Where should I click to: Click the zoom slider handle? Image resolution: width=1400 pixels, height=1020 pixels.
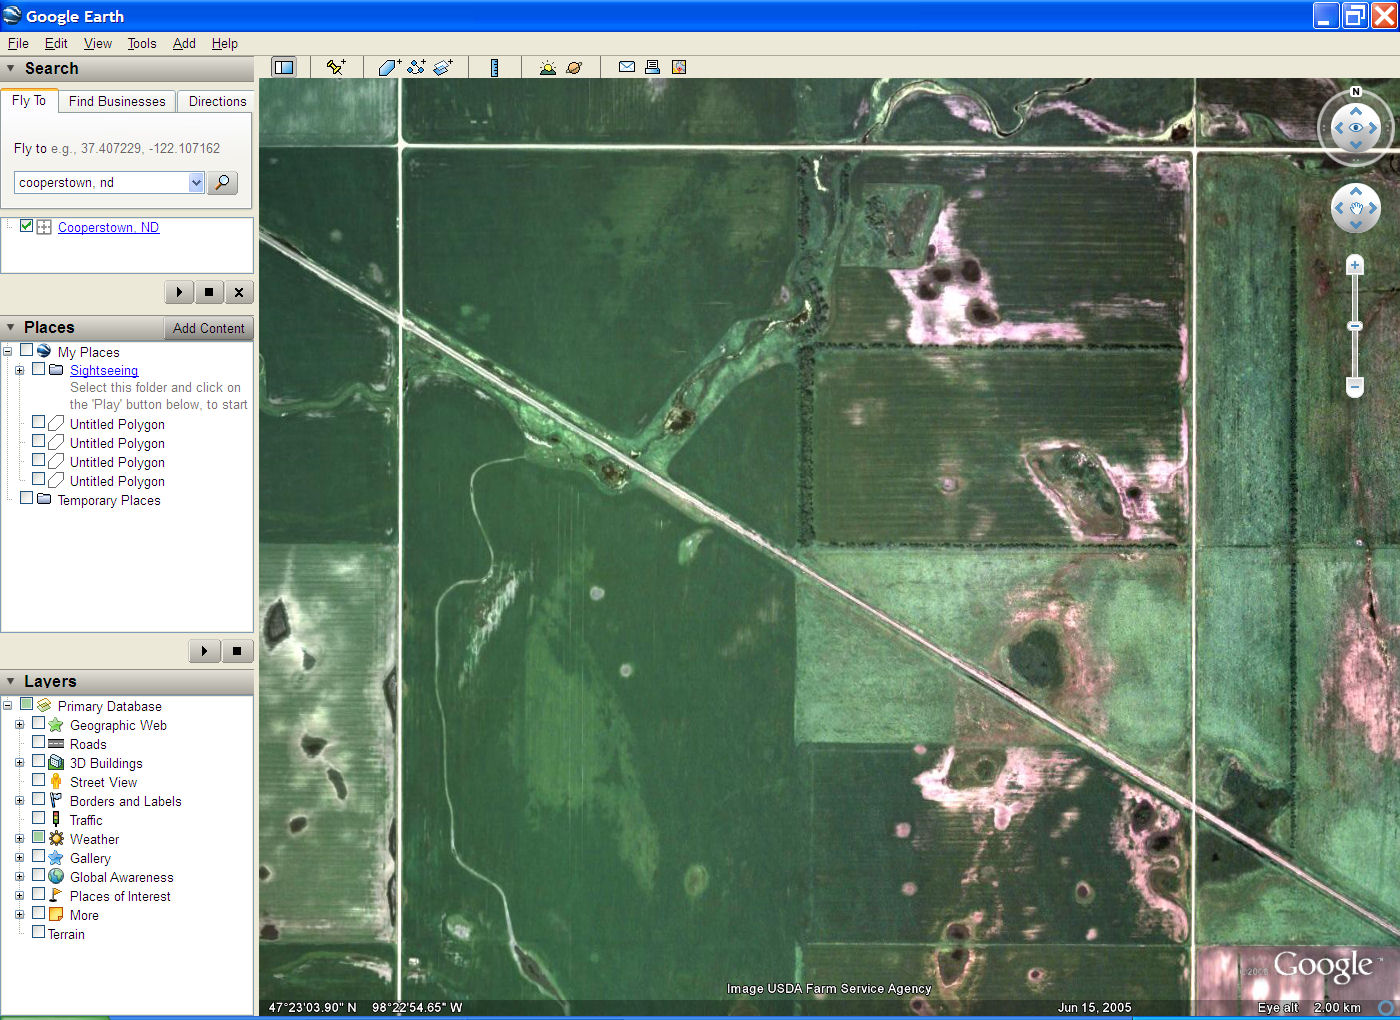(x=1355, y=326)
